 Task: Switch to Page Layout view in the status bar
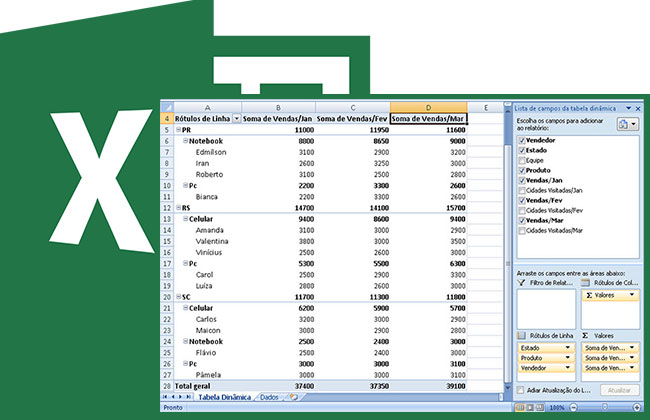[530, 408]
